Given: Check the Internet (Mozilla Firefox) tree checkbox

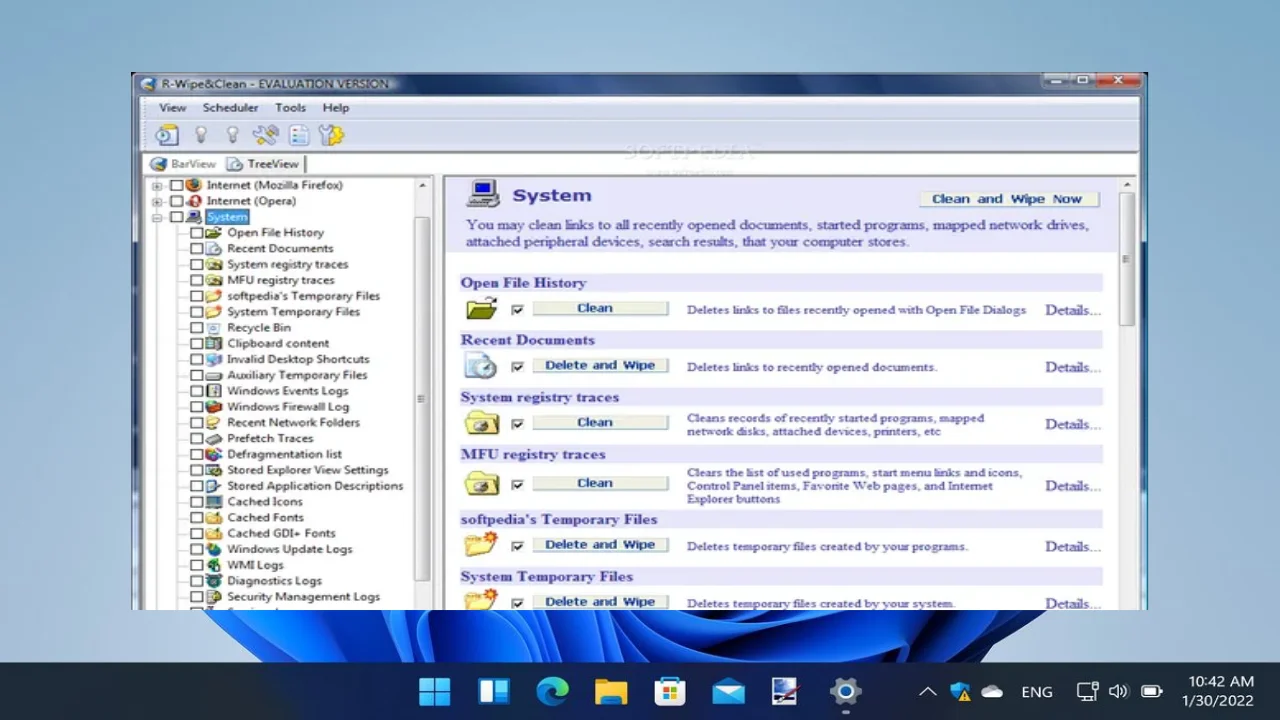Looking at the screenshot, I should coord(177,185).
